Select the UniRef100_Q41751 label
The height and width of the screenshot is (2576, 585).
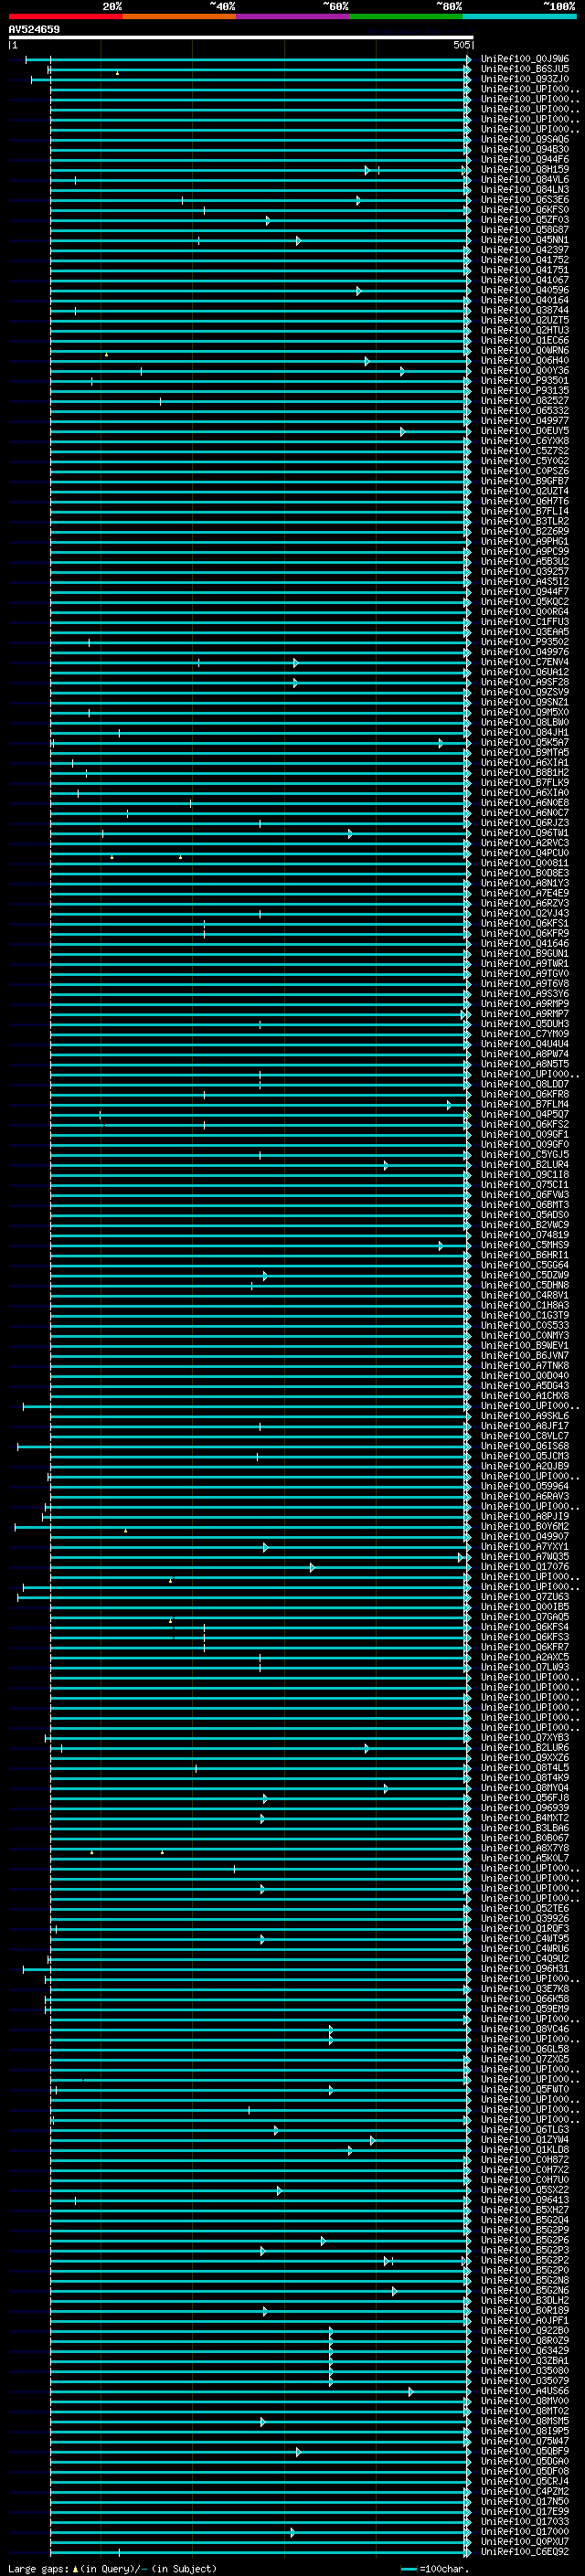point(525,270)
